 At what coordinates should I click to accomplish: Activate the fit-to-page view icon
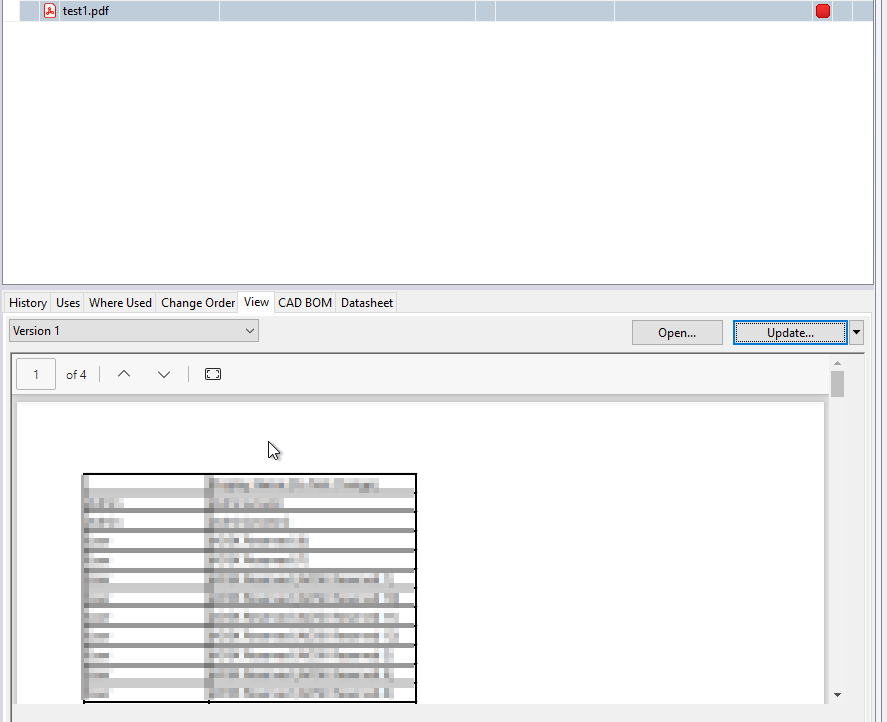click(x=212, y=373)
